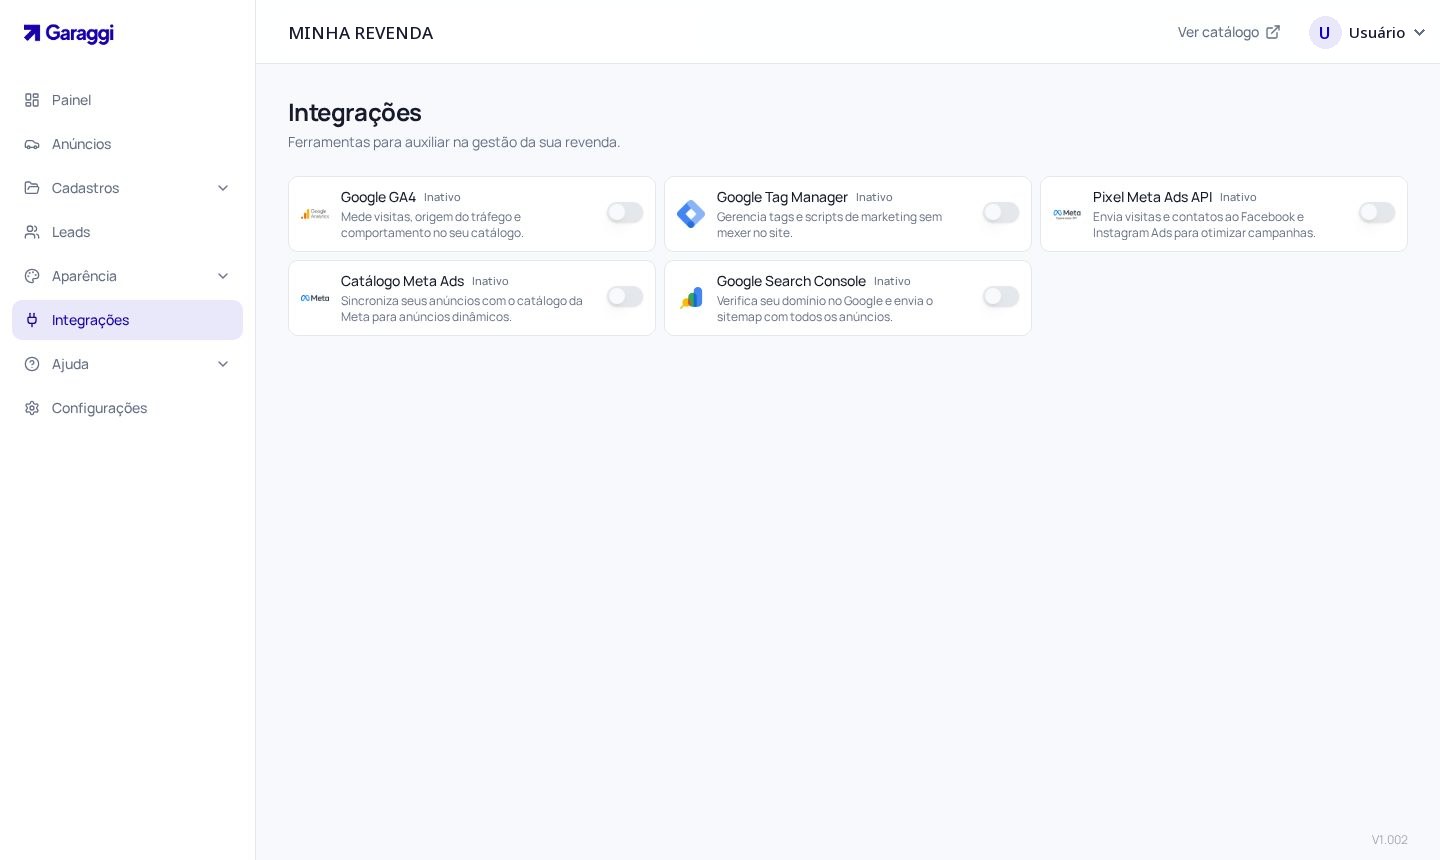Open the Ver catálogo link
Screen dimensions: 1440x860
[1229, 32]
